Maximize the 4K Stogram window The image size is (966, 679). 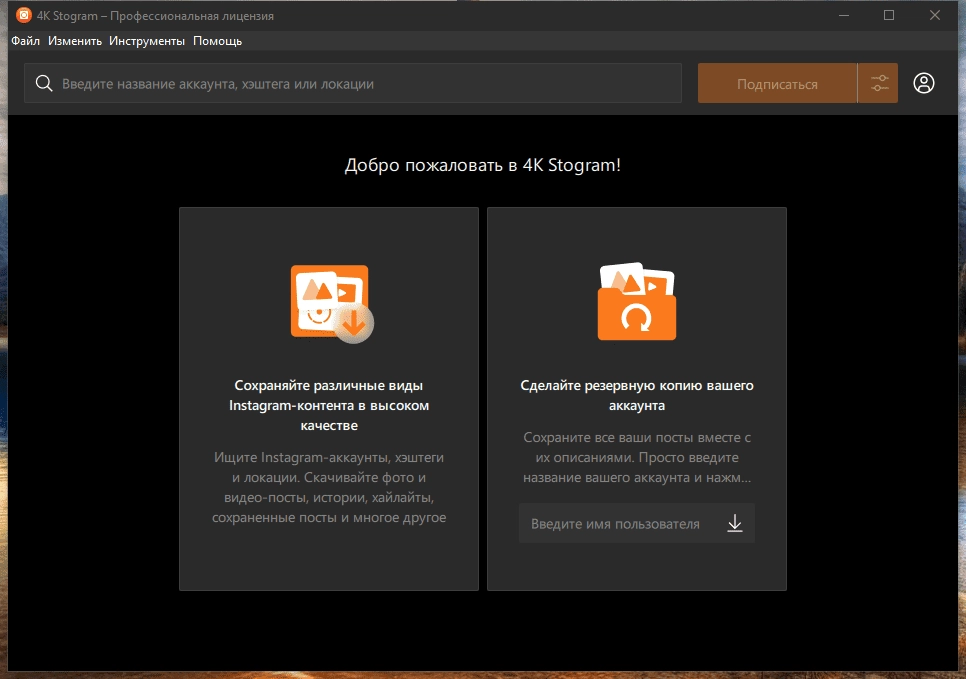tap(889, 15)
